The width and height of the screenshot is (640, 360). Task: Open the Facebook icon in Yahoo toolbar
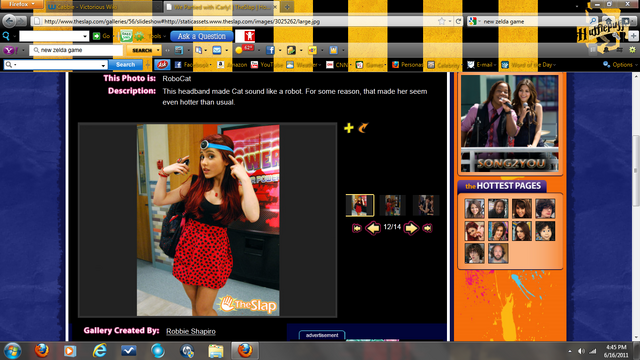pyautogui.click(x=270, y=50)
